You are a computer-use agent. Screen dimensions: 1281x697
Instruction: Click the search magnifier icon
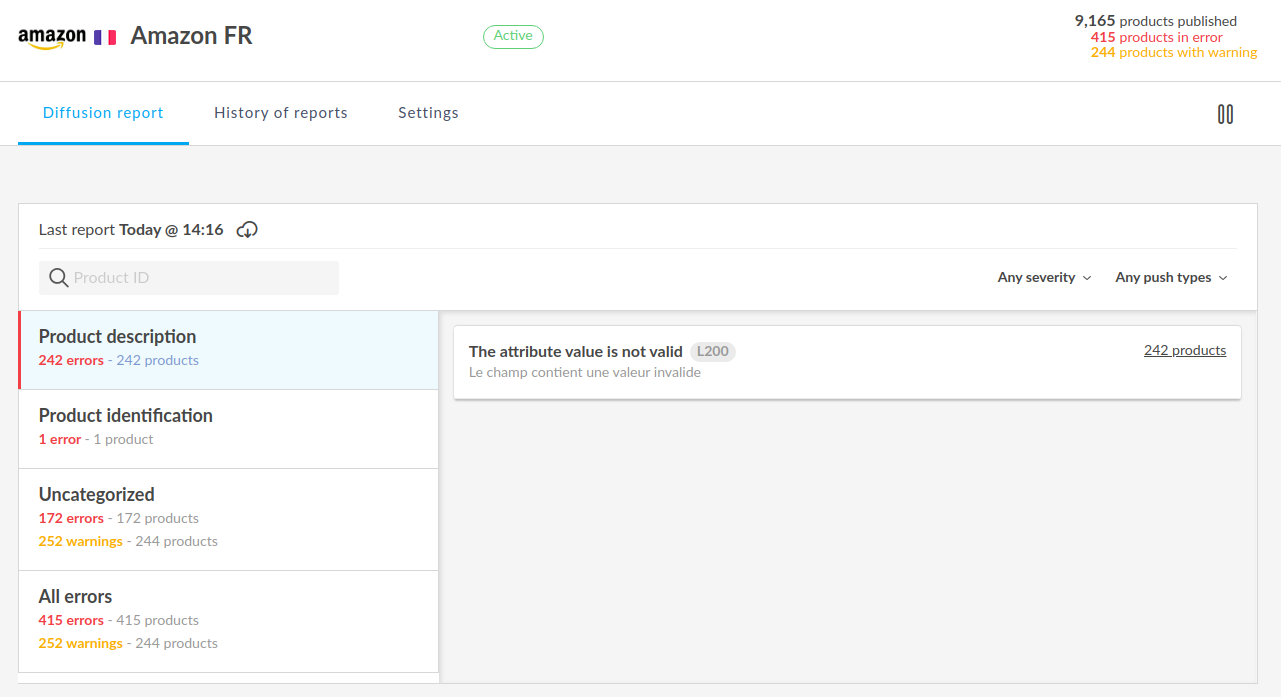58,278
